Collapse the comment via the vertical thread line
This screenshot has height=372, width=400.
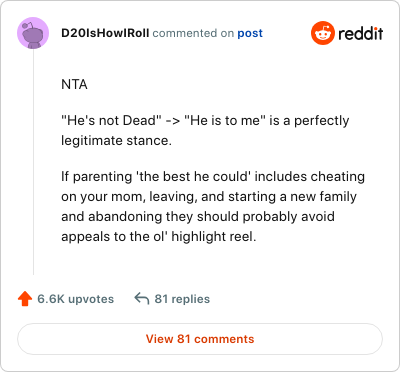coord(33,162)
